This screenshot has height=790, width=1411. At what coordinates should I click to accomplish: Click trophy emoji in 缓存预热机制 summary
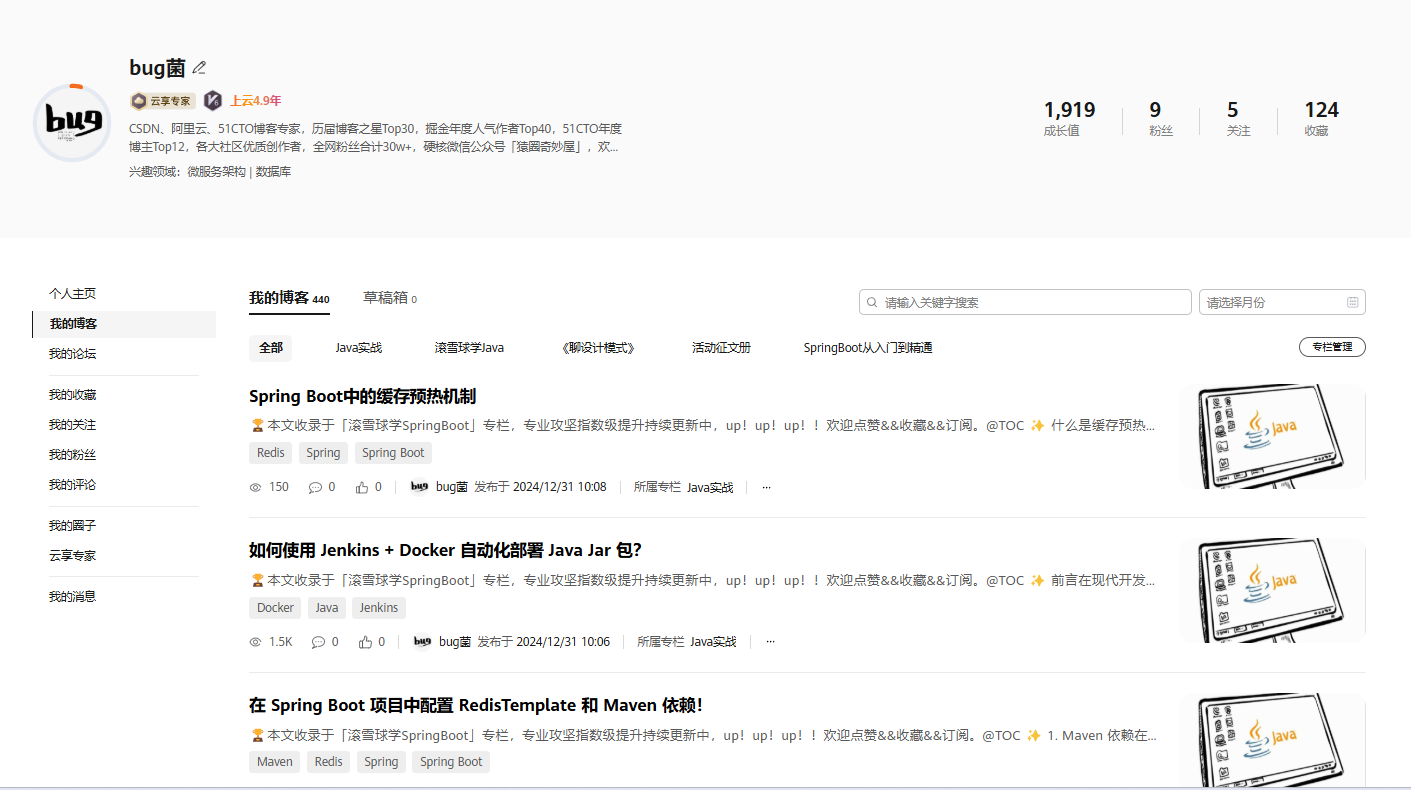[257, 425]
